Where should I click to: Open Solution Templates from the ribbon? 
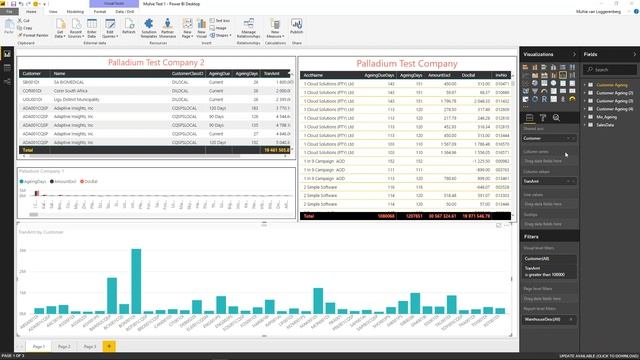(x=149, y=28)
